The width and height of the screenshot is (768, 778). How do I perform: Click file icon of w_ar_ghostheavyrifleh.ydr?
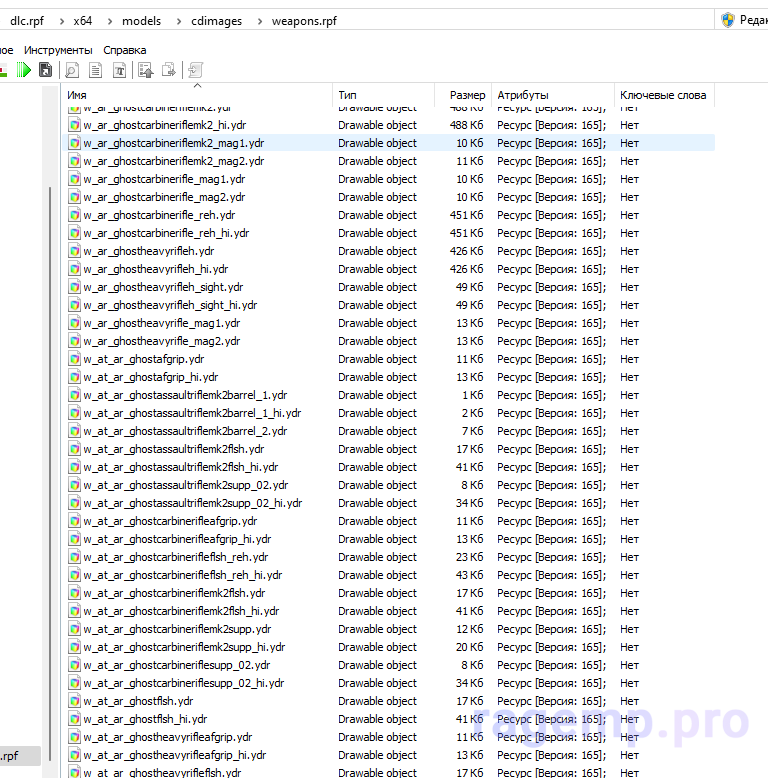pos(74,251)
